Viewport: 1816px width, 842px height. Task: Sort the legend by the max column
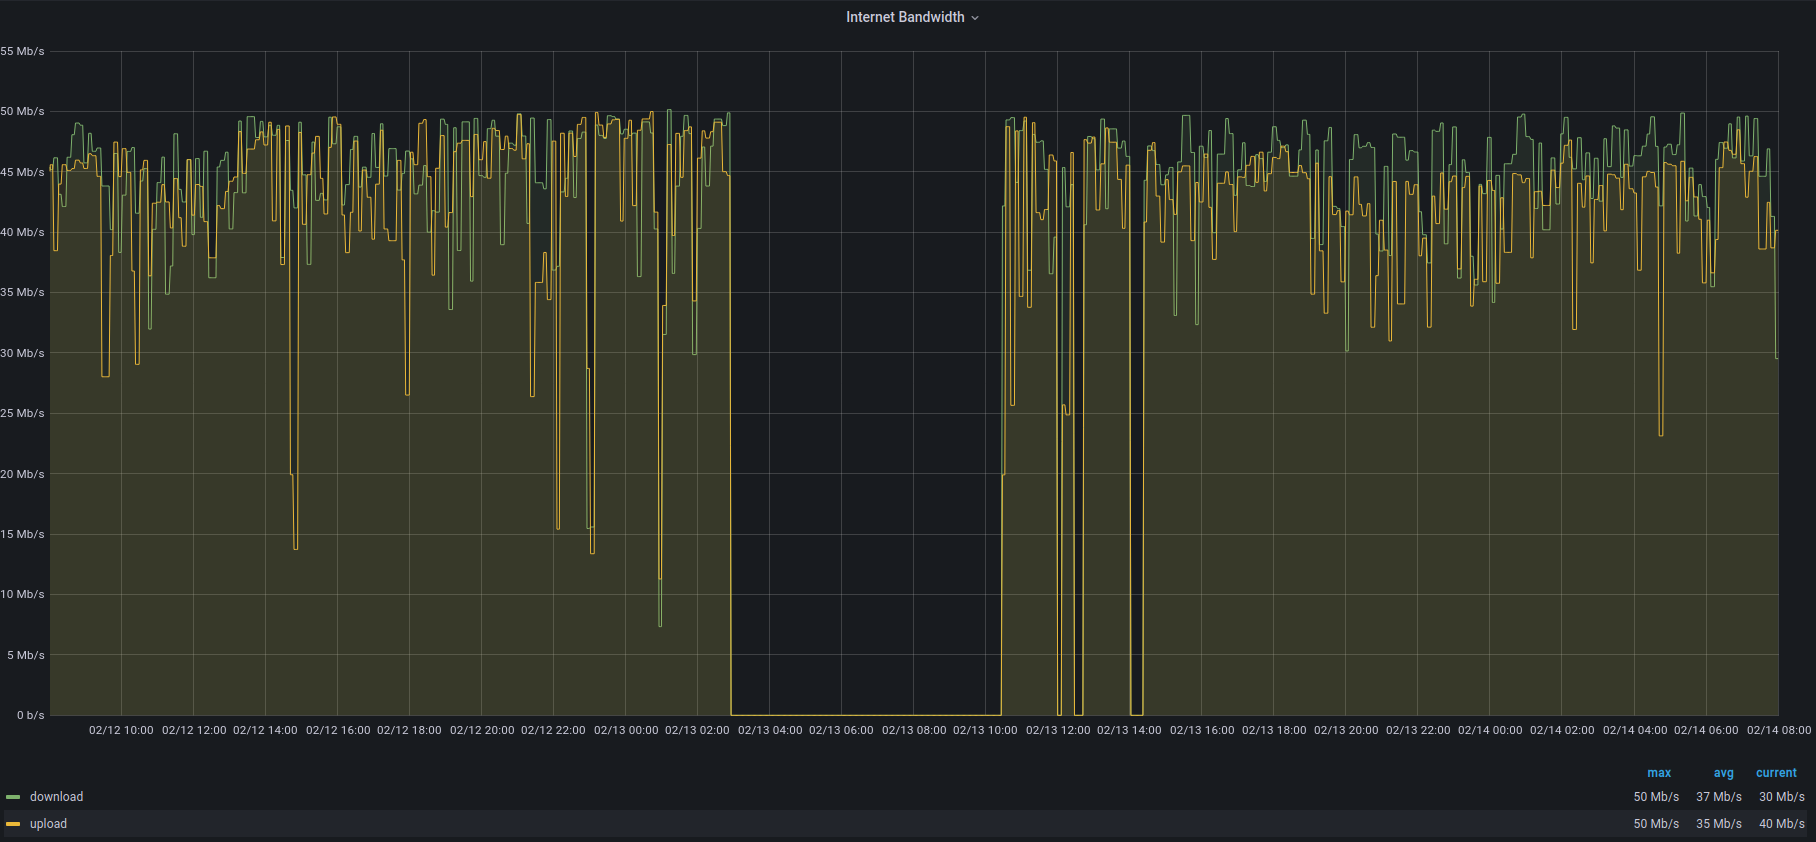[x=1658, y=773]
